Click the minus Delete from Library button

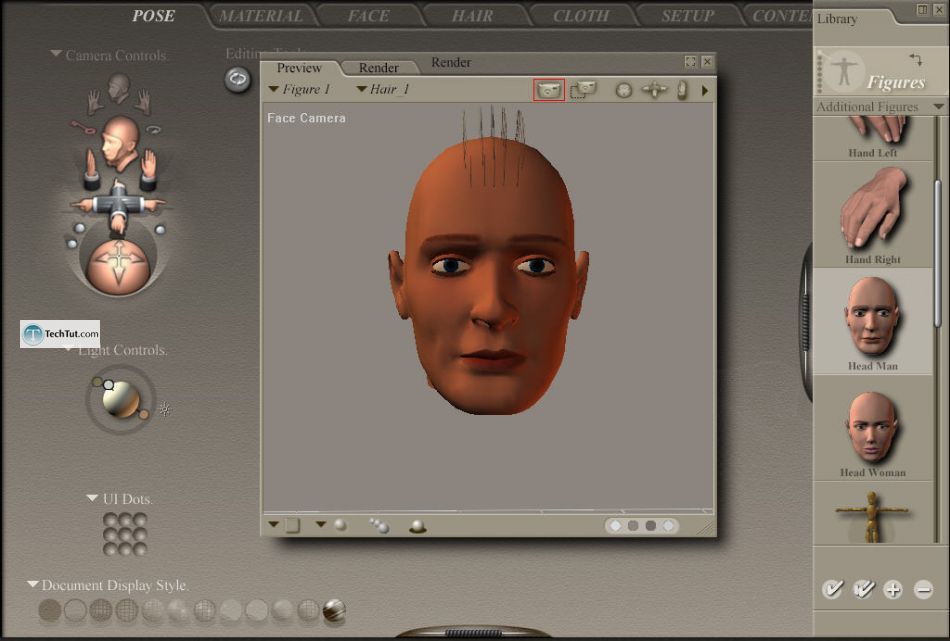923,590
